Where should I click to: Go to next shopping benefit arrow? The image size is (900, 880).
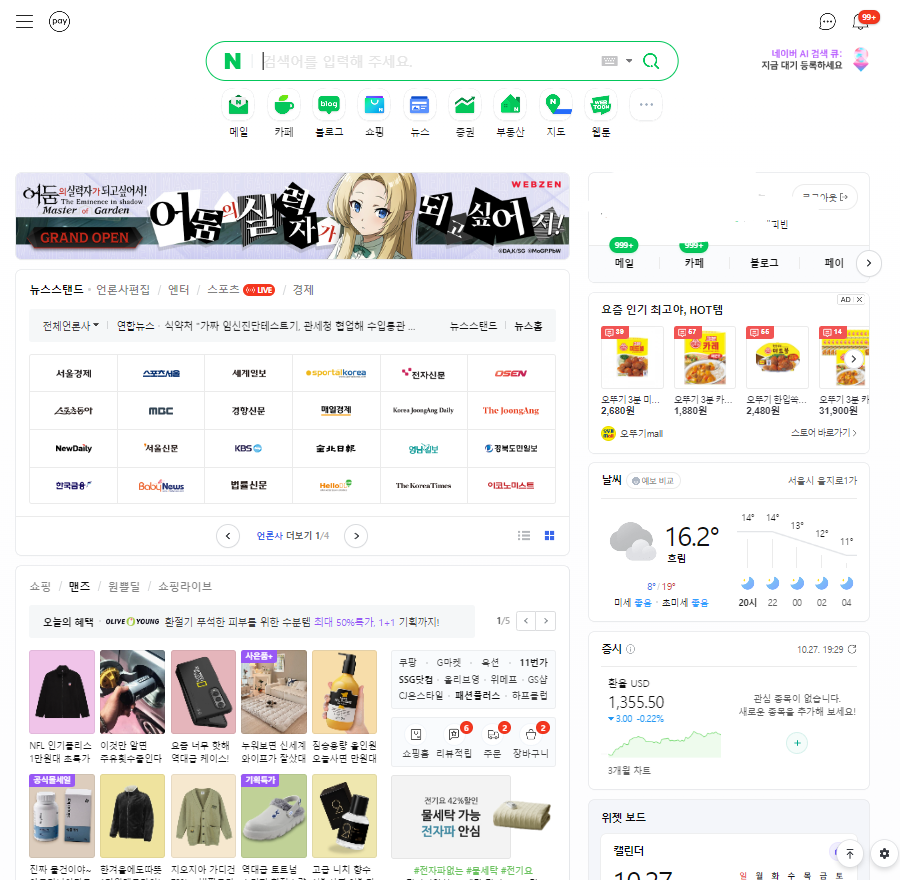pos(546,621)
